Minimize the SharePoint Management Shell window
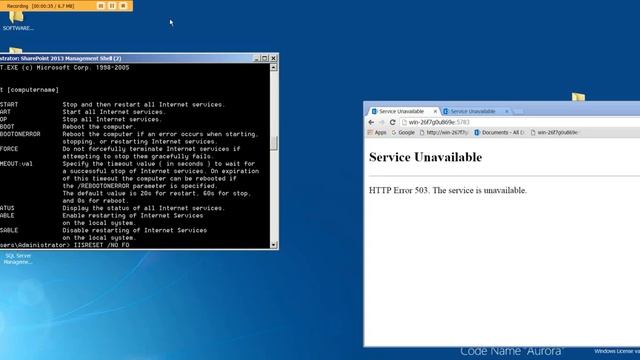Viewport: 640px width, 360px height. tap(256, 58)
